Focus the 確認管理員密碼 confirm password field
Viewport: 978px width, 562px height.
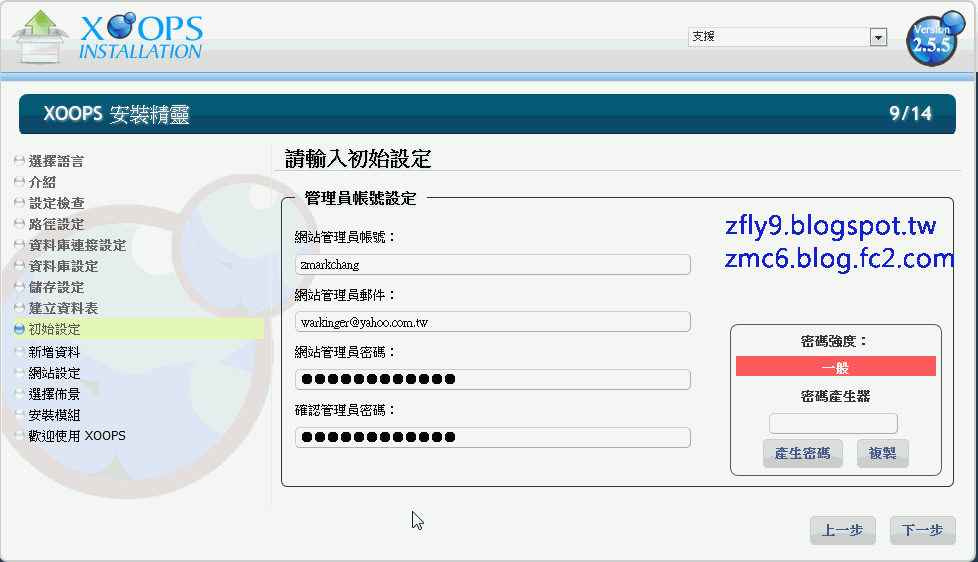tap(493, 437)
